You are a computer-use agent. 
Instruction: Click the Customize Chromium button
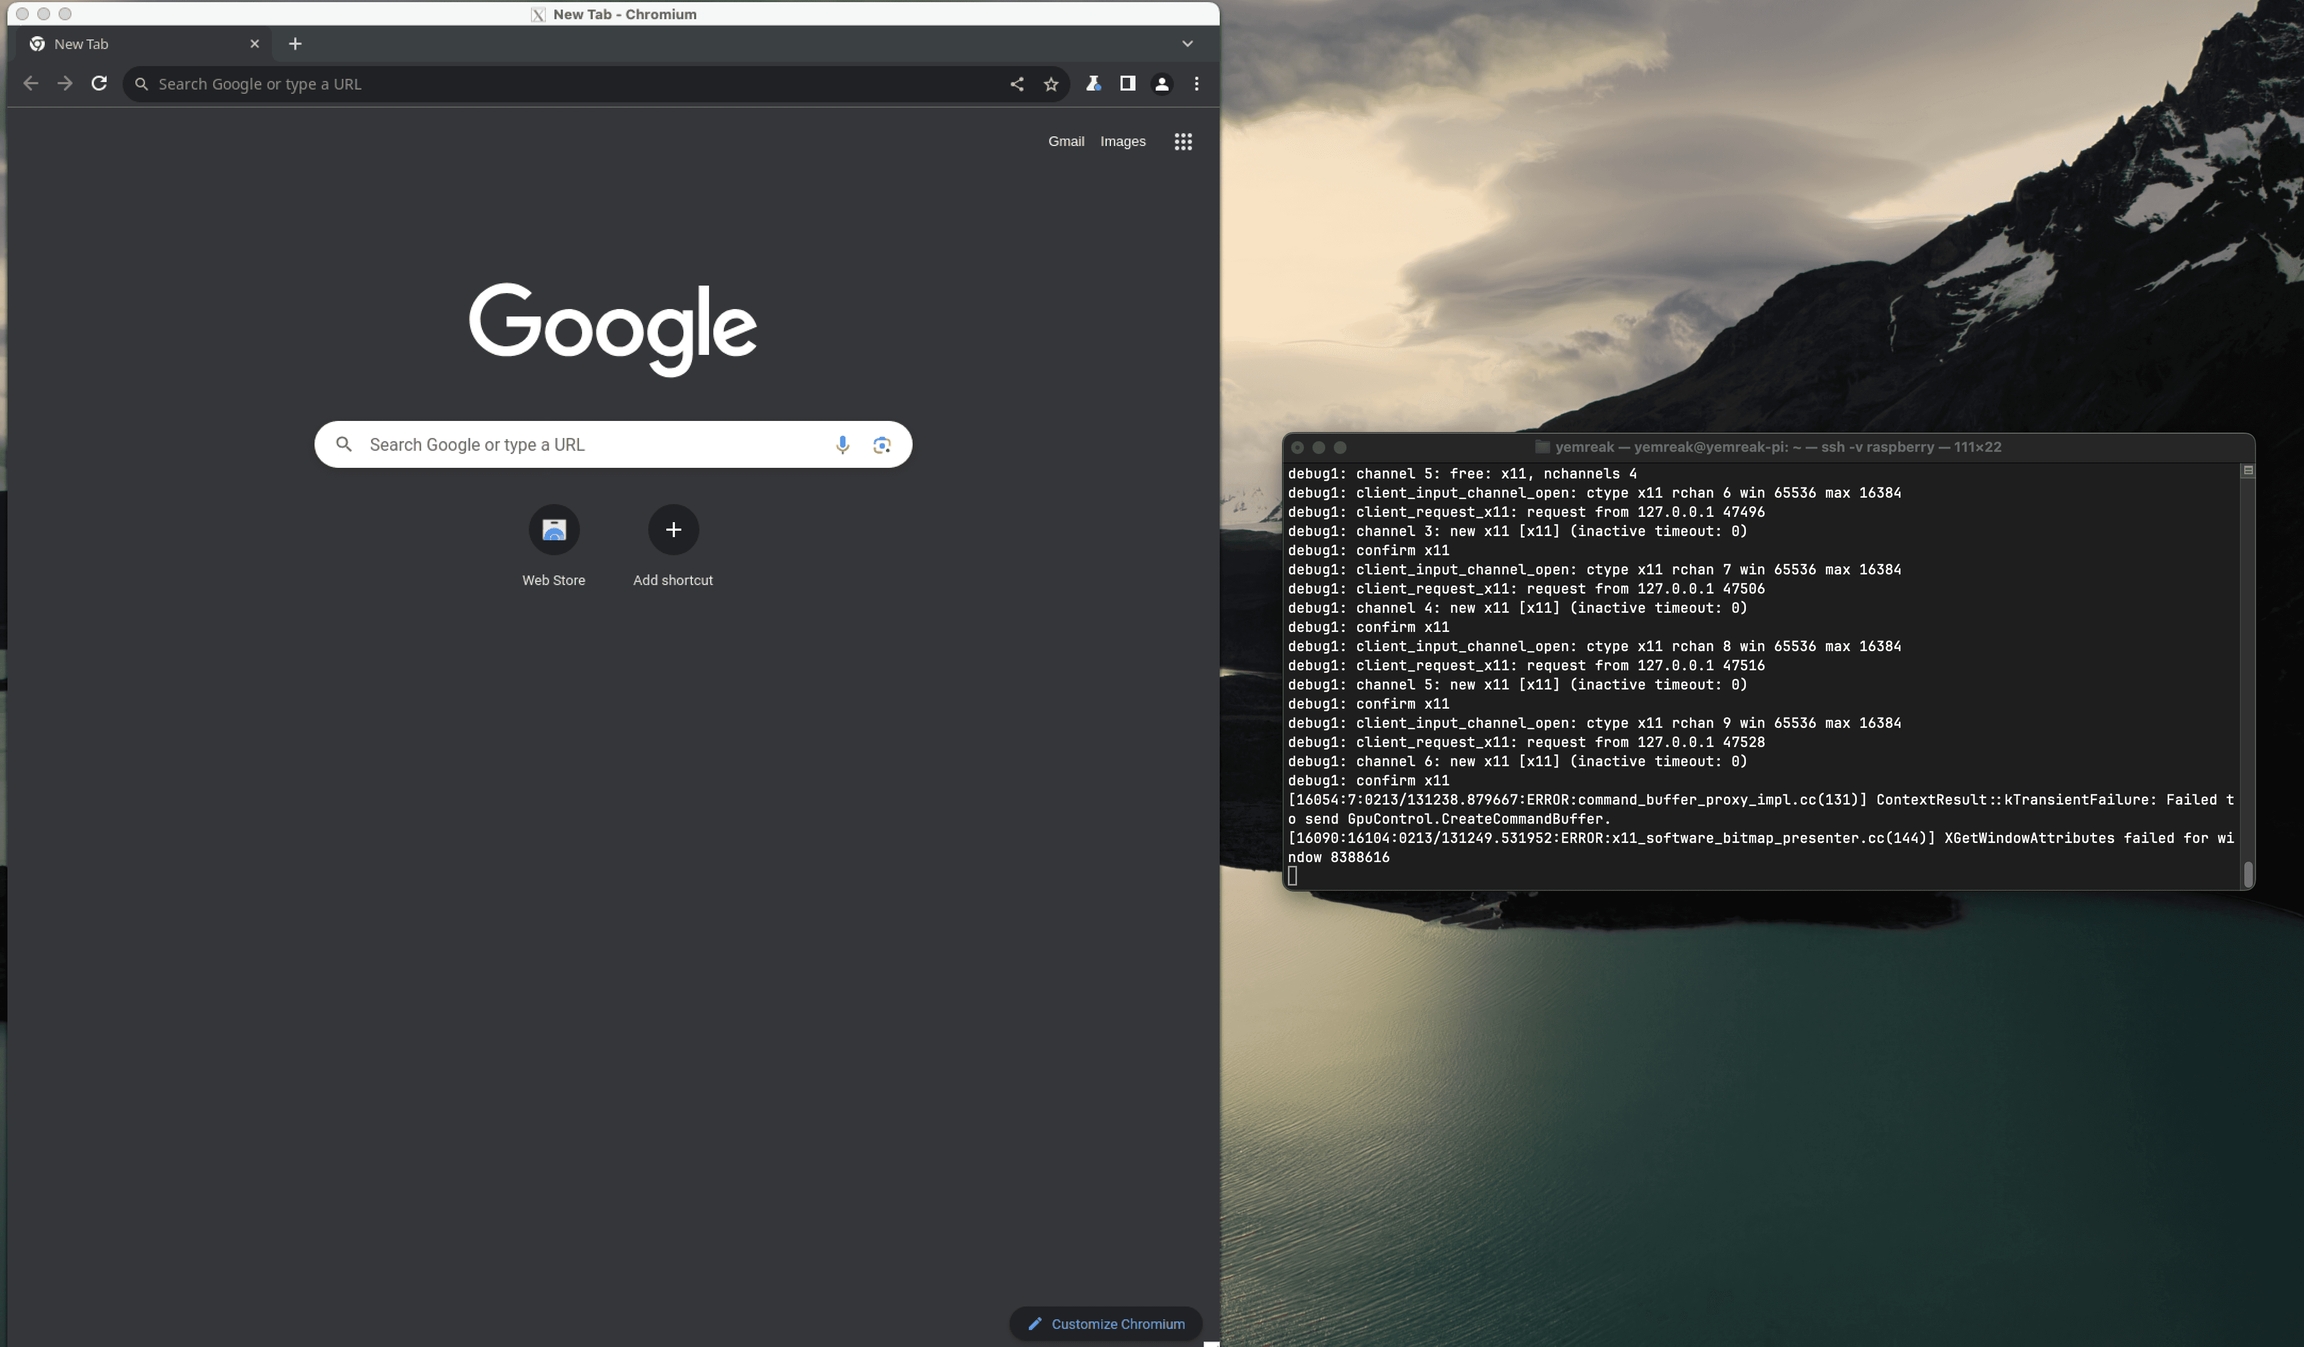click(x=1105, y=1323)
